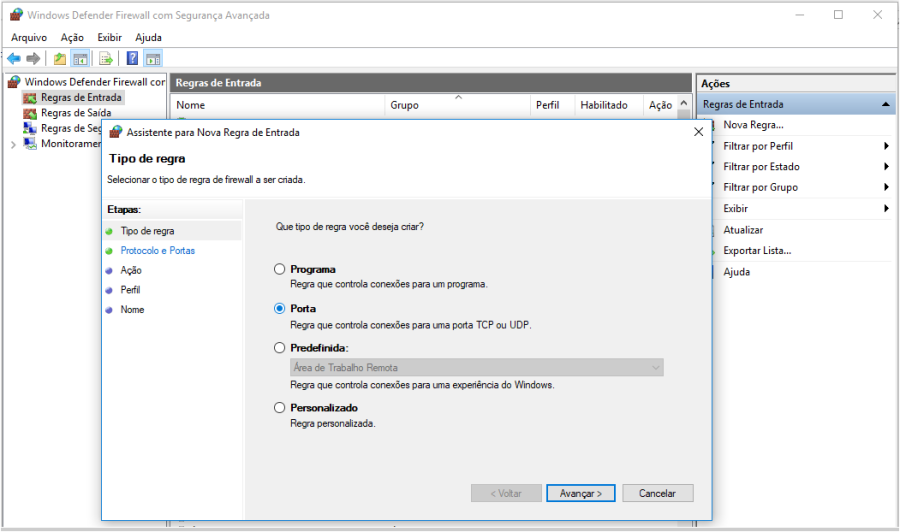Screen dimensions: 900x532
Task: Click the back arrow toolbar icon
Action: click(x=14, y=58)
